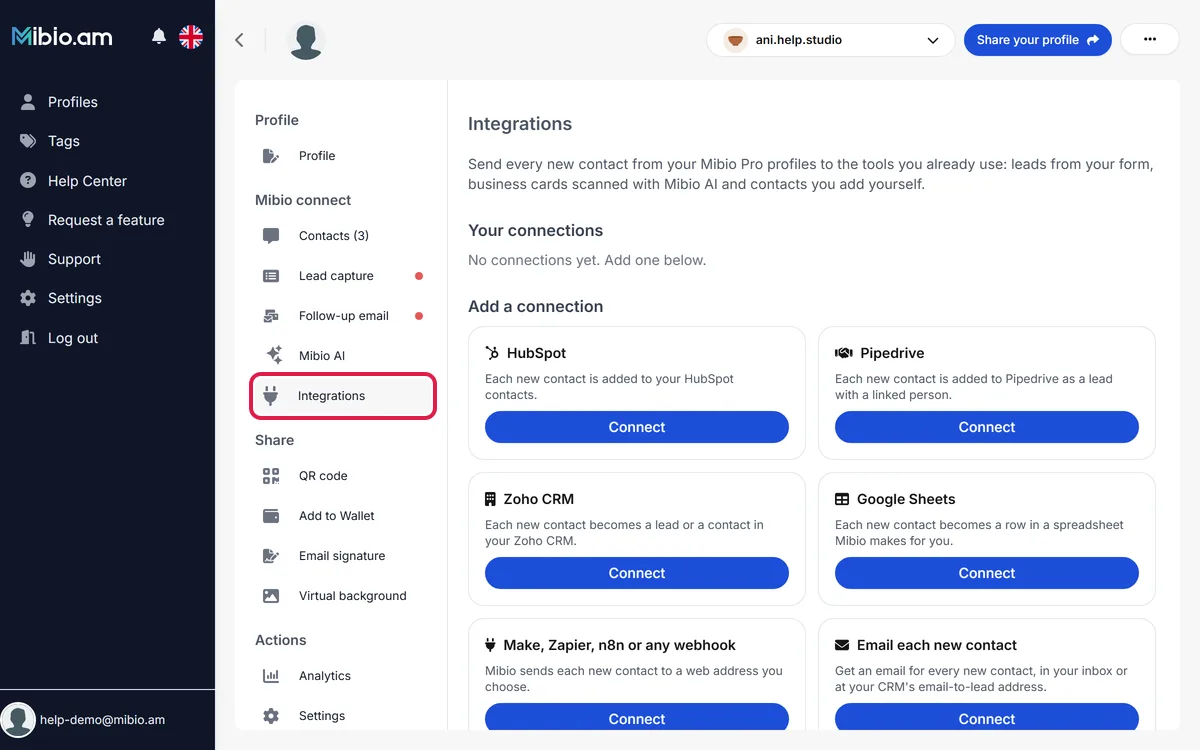This screenshot has height=750, width=1200.
Task: Click the QR code icon
Action: pyautogui.click(x=271, y=476)
